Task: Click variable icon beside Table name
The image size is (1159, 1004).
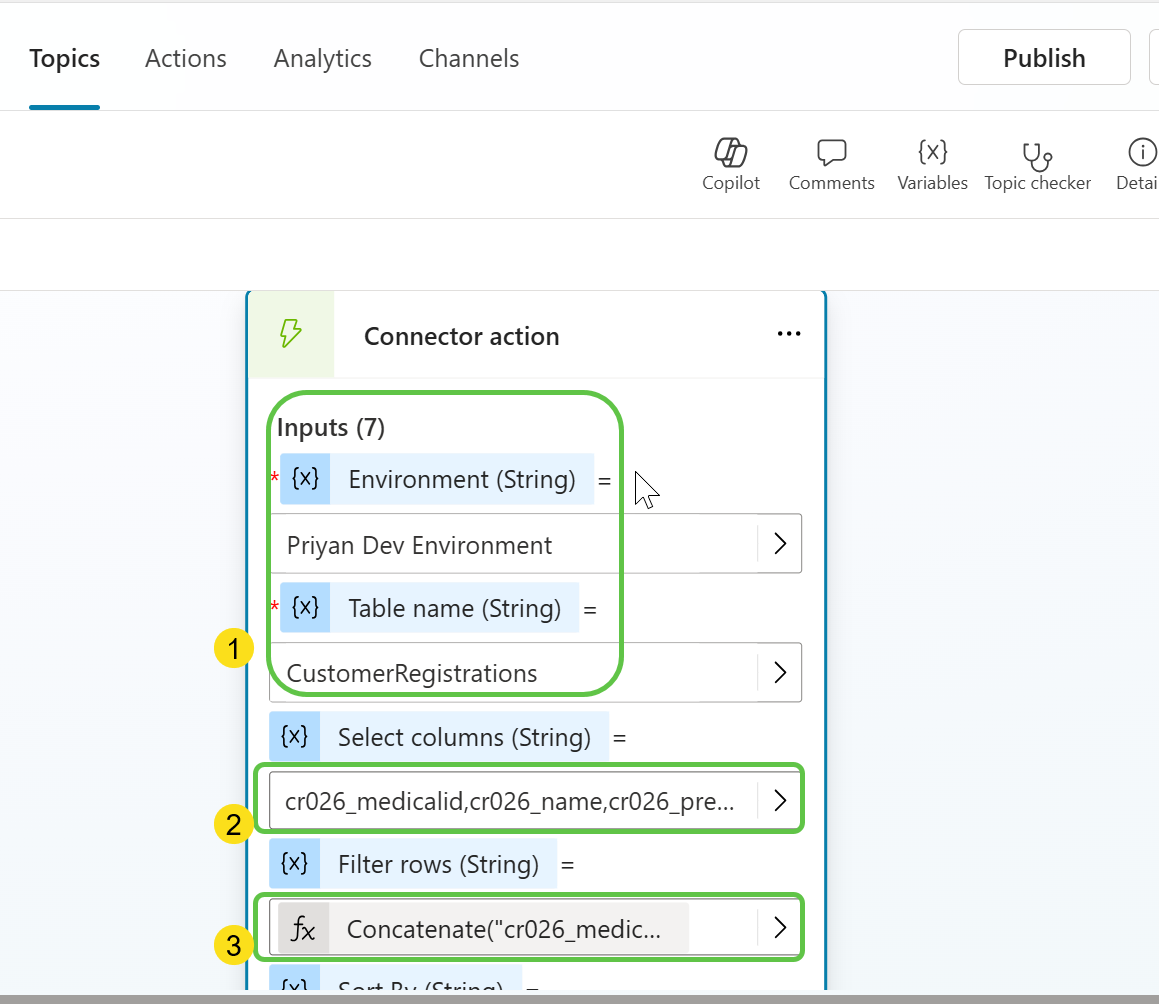Action: [x=305, y=608]
